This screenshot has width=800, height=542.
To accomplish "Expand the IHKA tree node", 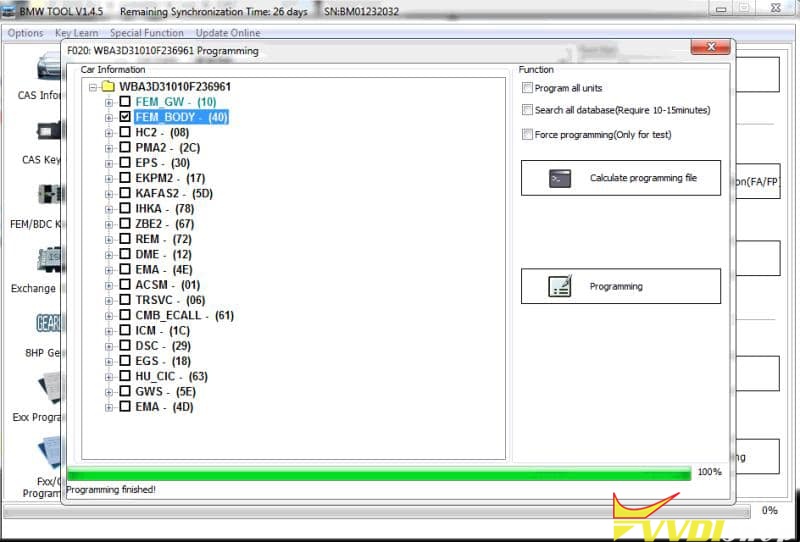I will pyautogui.click(x=109, y=209).
